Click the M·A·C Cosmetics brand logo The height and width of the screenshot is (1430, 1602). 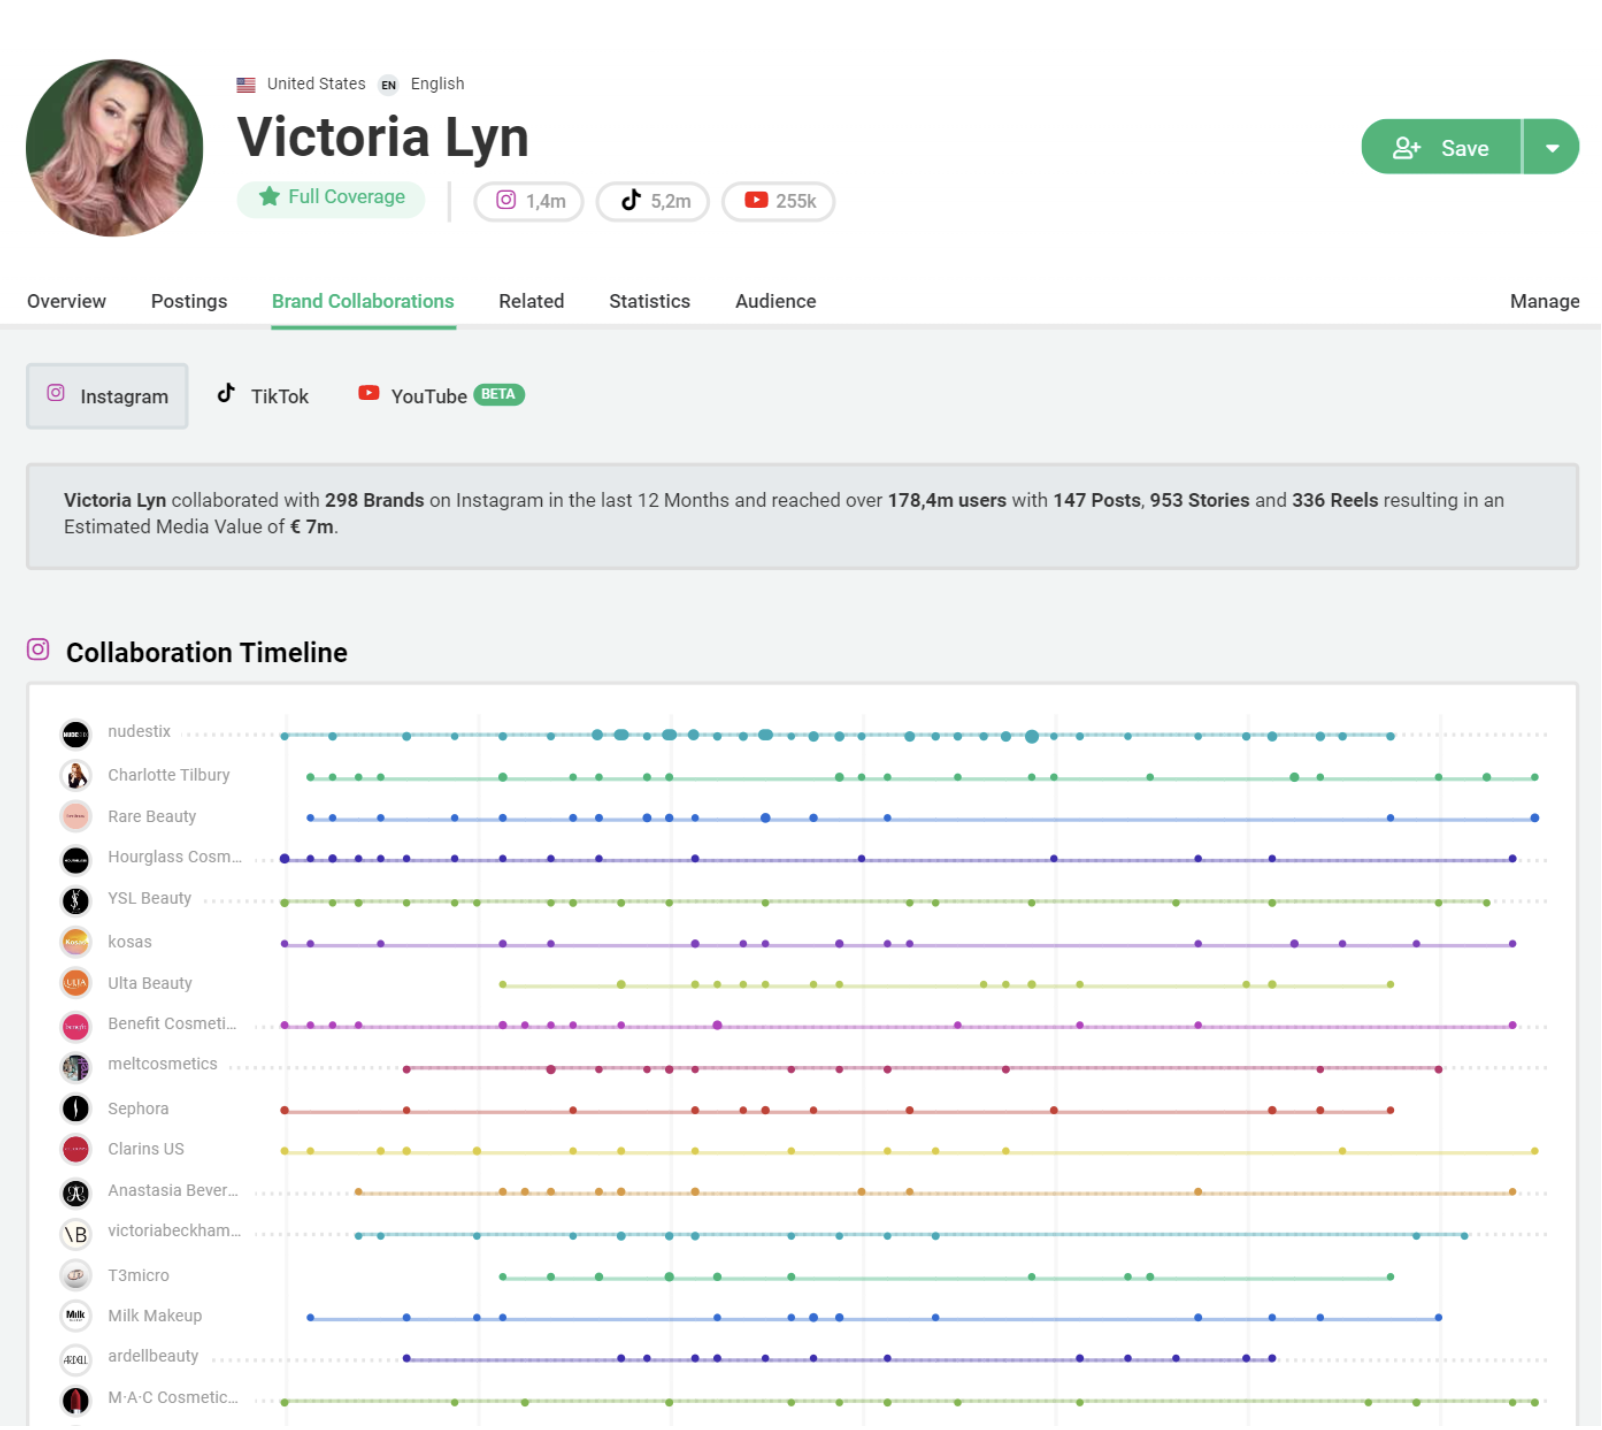(75, 1399)
